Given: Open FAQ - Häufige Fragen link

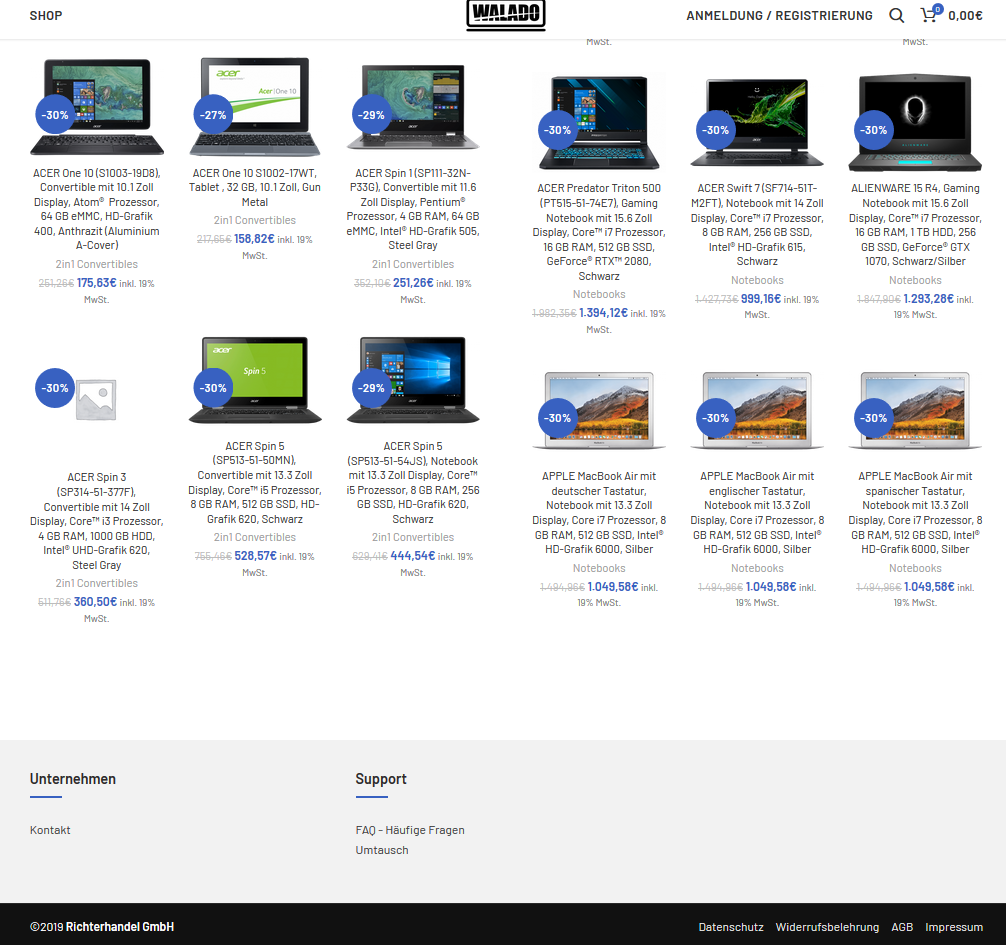Looking at the screenshot, I should pyautogui.click(x=410, y=830).
